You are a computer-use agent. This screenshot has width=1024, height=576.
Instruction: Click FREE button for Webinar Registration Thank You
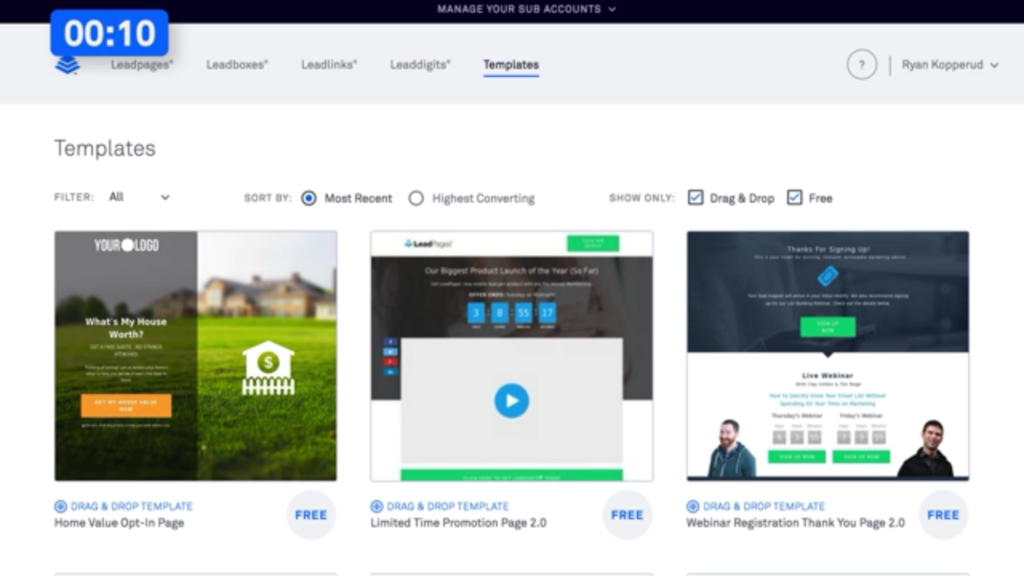(x=943, y=515)
